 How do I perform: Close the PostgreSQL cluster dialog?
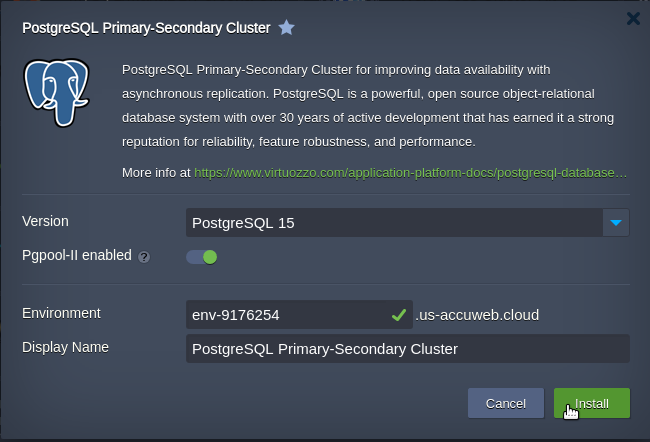(x=633, y=18)
